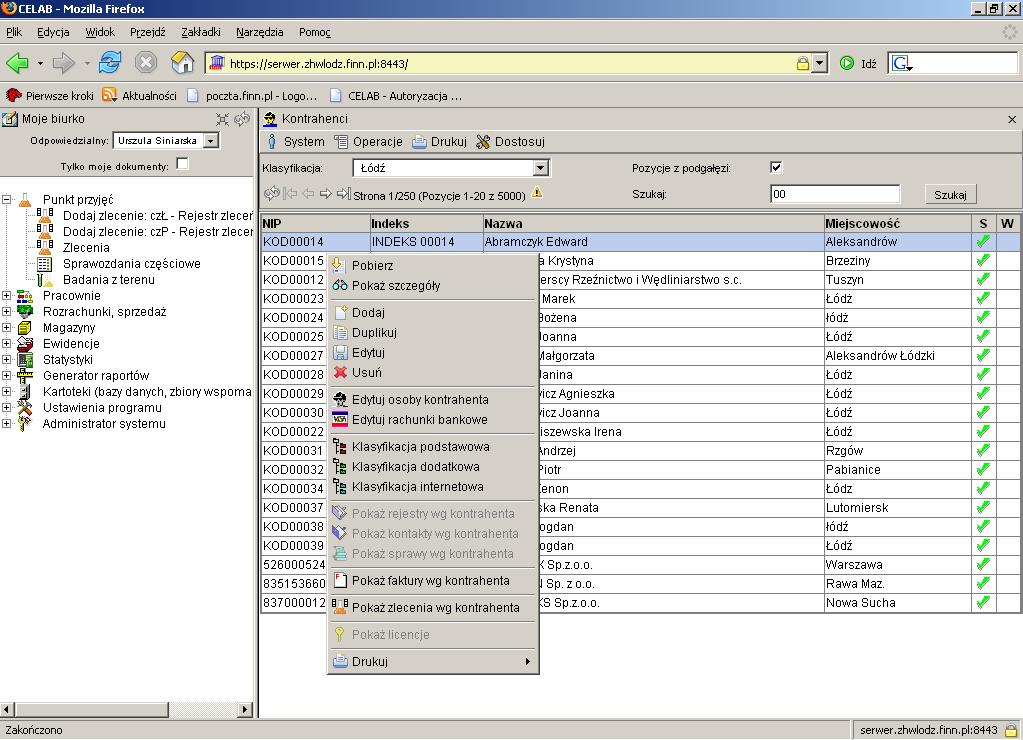
Task: Open the Operacje toolbar menu
Action: (x=369, y=142)
